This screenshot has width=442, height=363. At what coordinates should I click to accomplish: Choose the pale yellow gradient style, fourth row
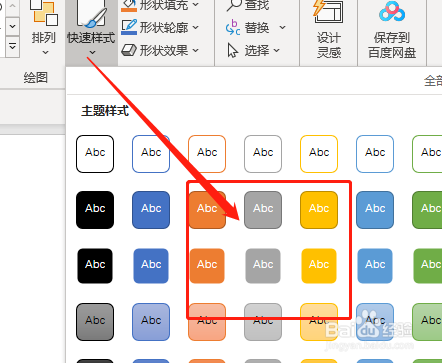[319, 322]
